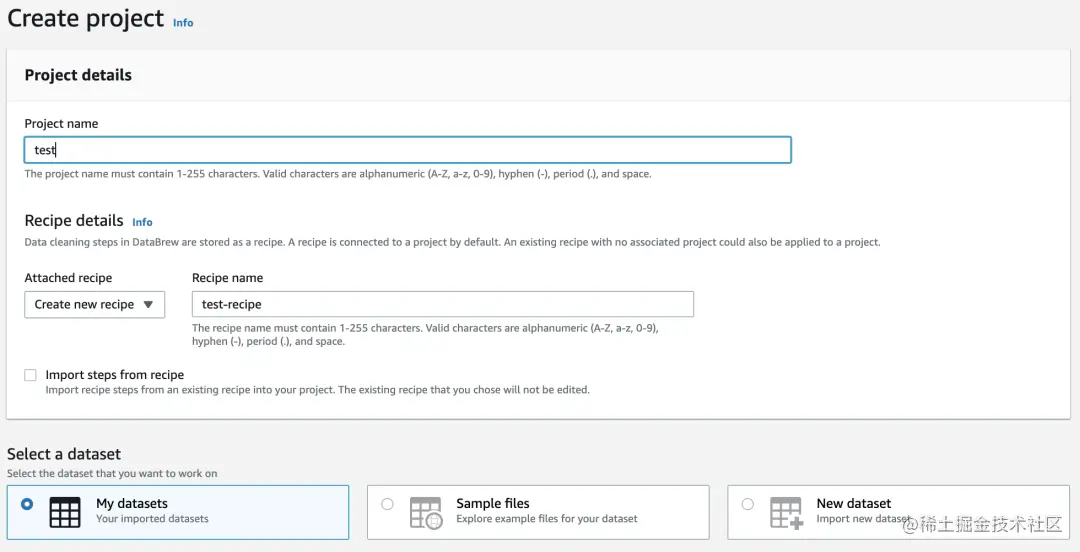Click the My datasets grid icon

coord(65,512)
